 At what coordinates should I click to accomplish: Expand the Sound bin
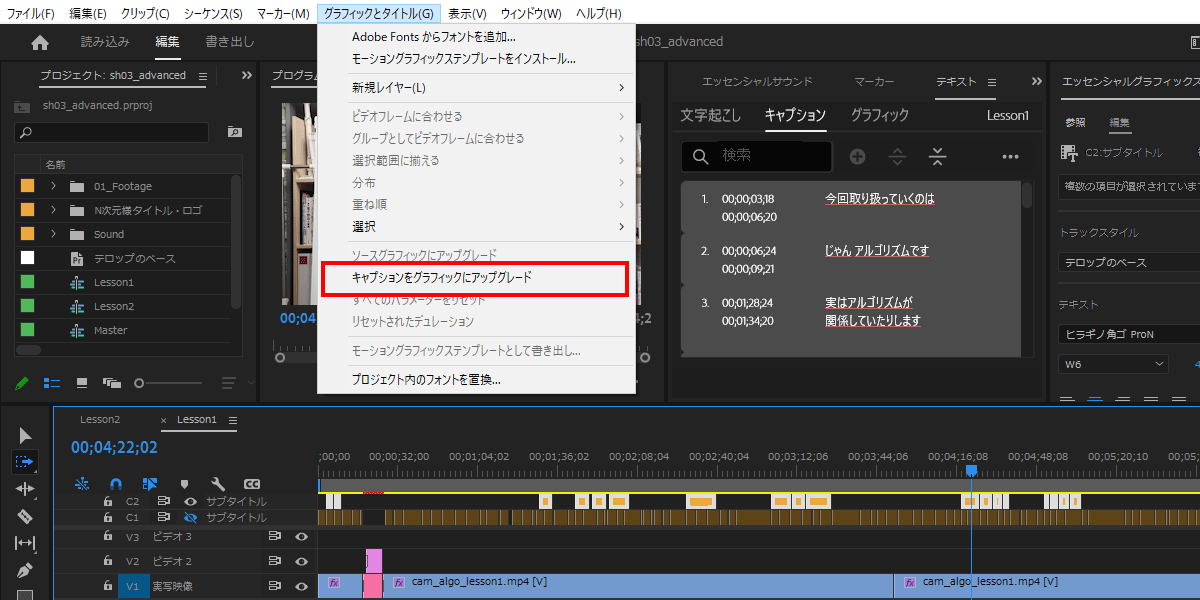coord(53,234)
